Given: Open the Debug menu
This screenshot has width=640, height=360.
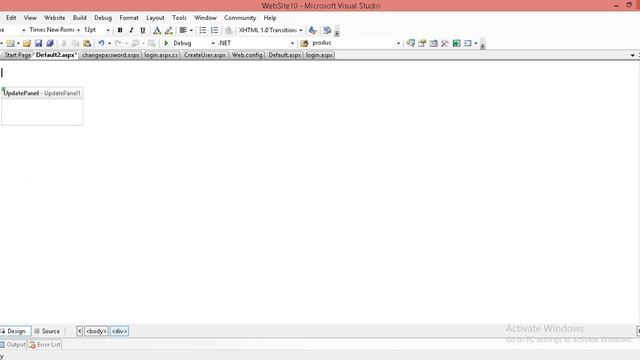Looking at the screenshot, I should (x=103, y=18).
